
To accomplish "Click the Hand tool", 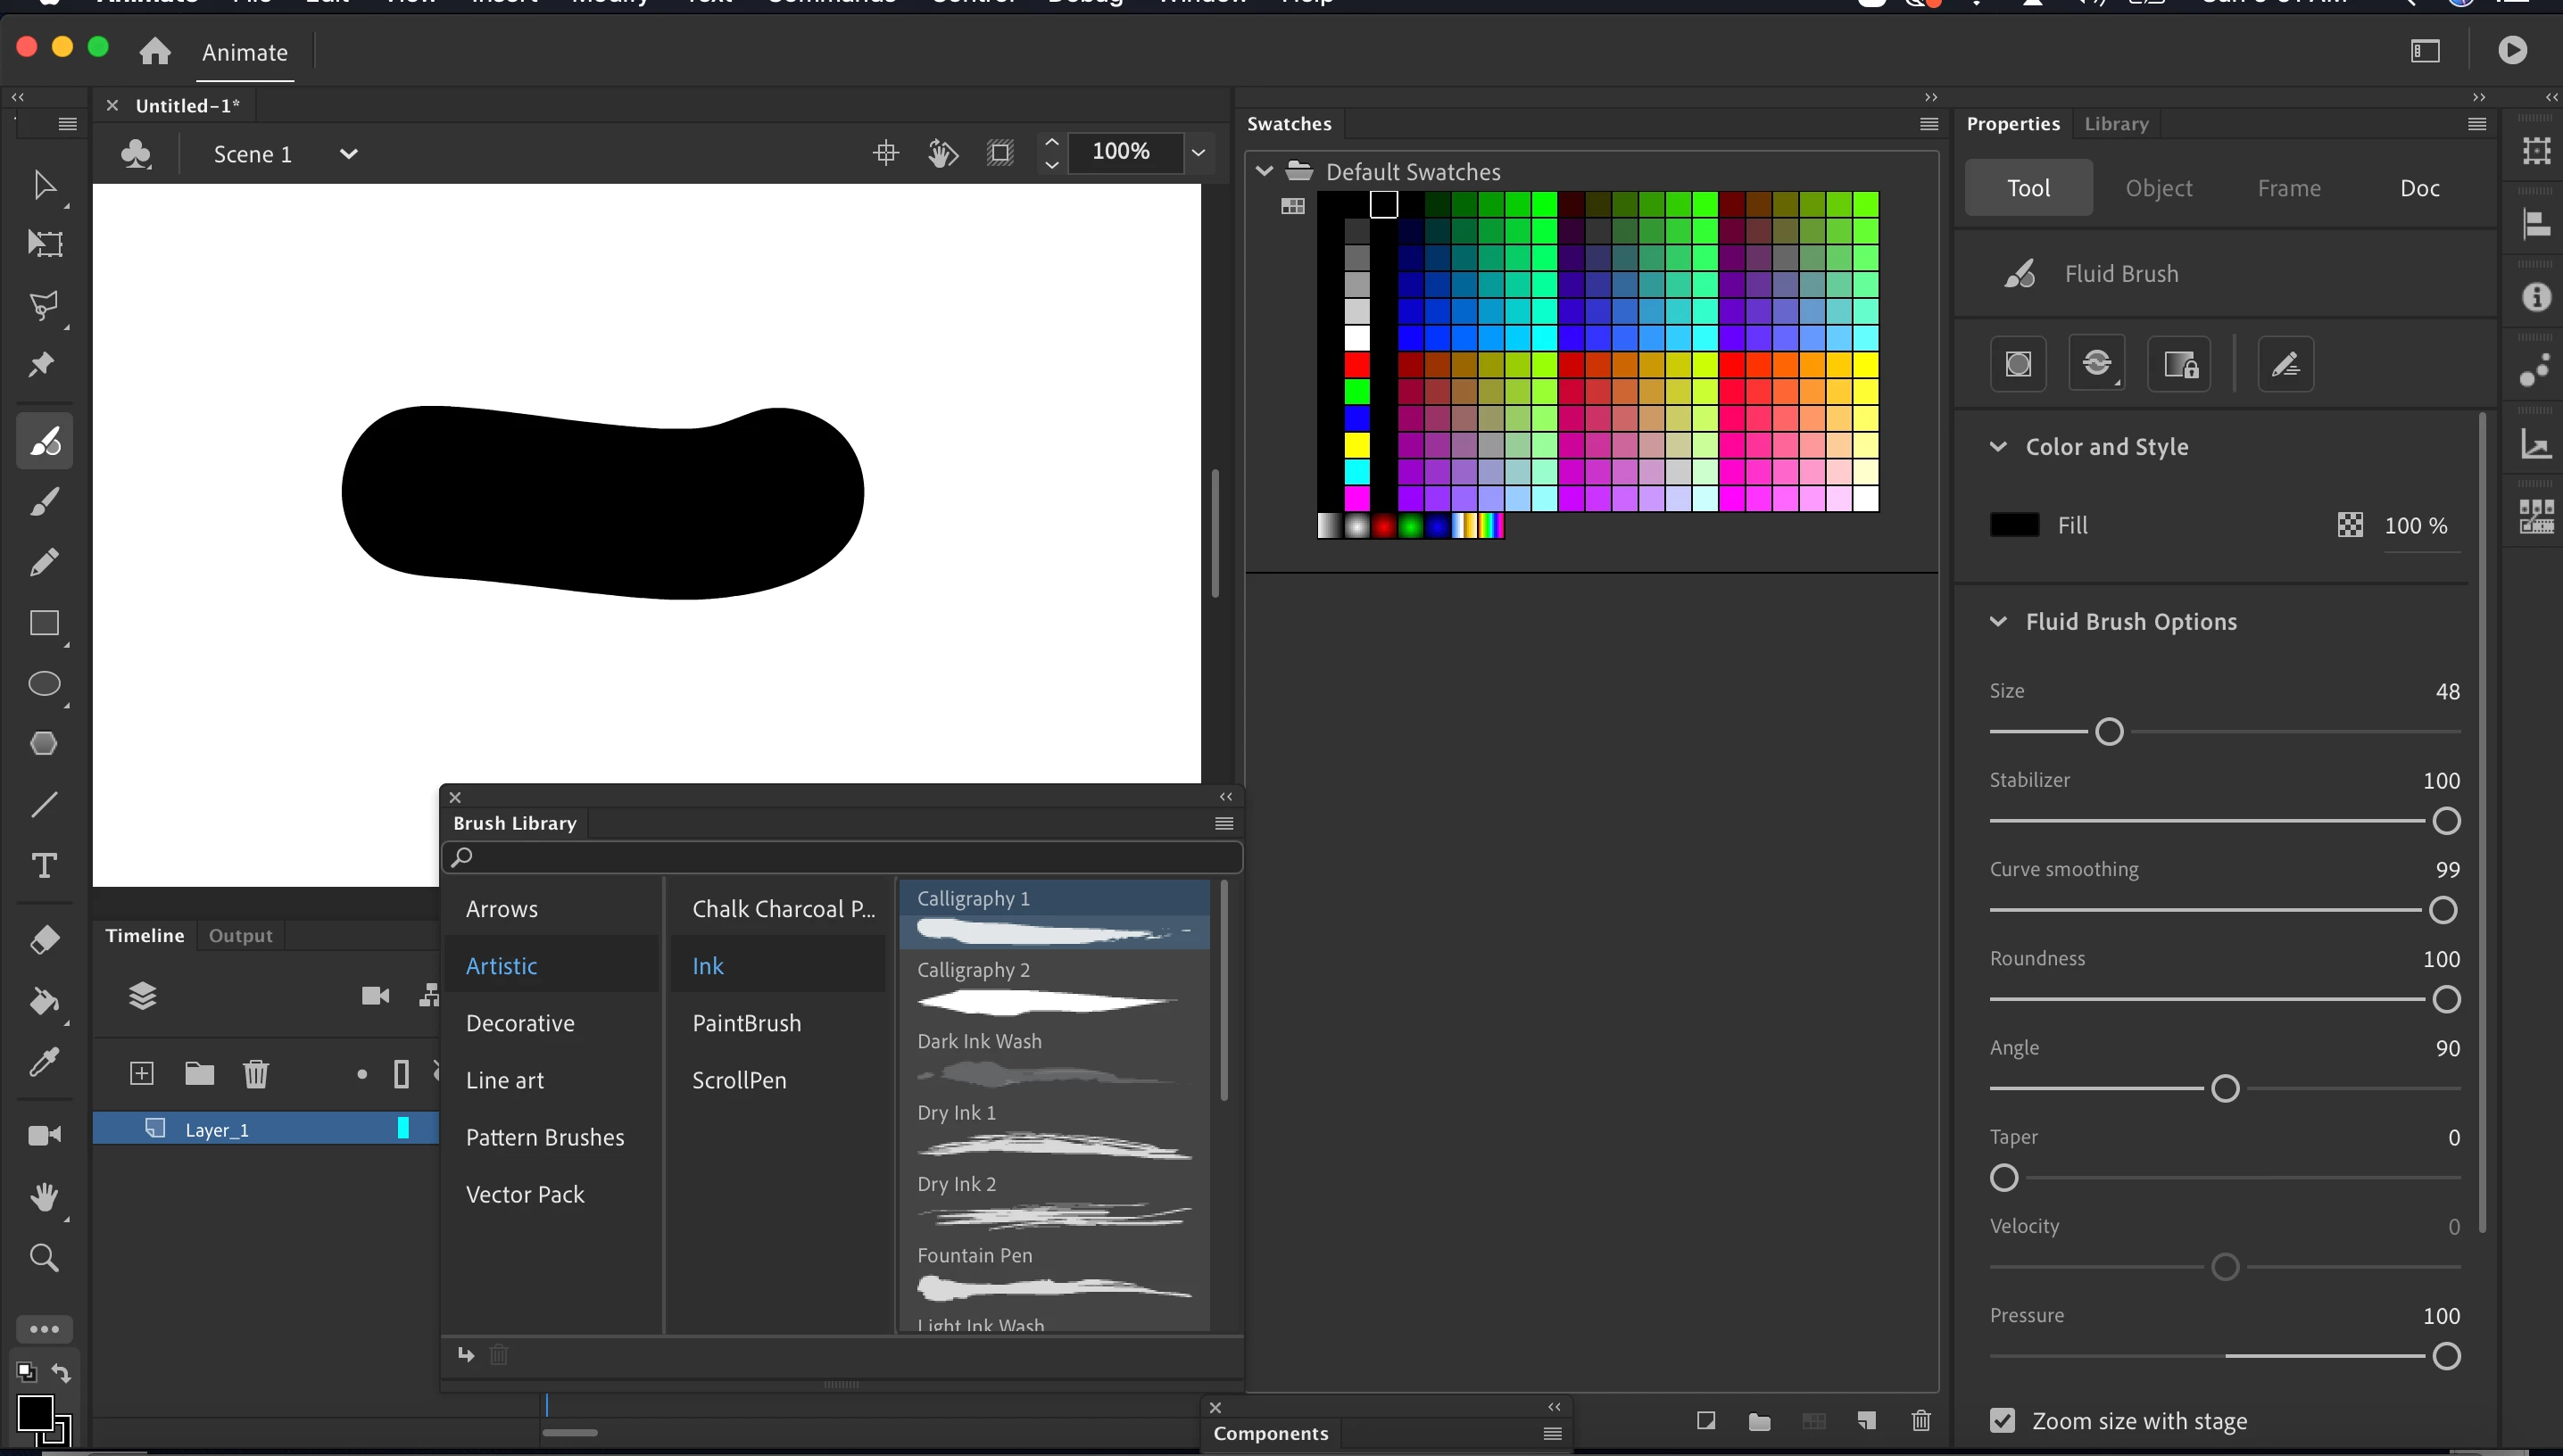I will tap(44, 1196).
